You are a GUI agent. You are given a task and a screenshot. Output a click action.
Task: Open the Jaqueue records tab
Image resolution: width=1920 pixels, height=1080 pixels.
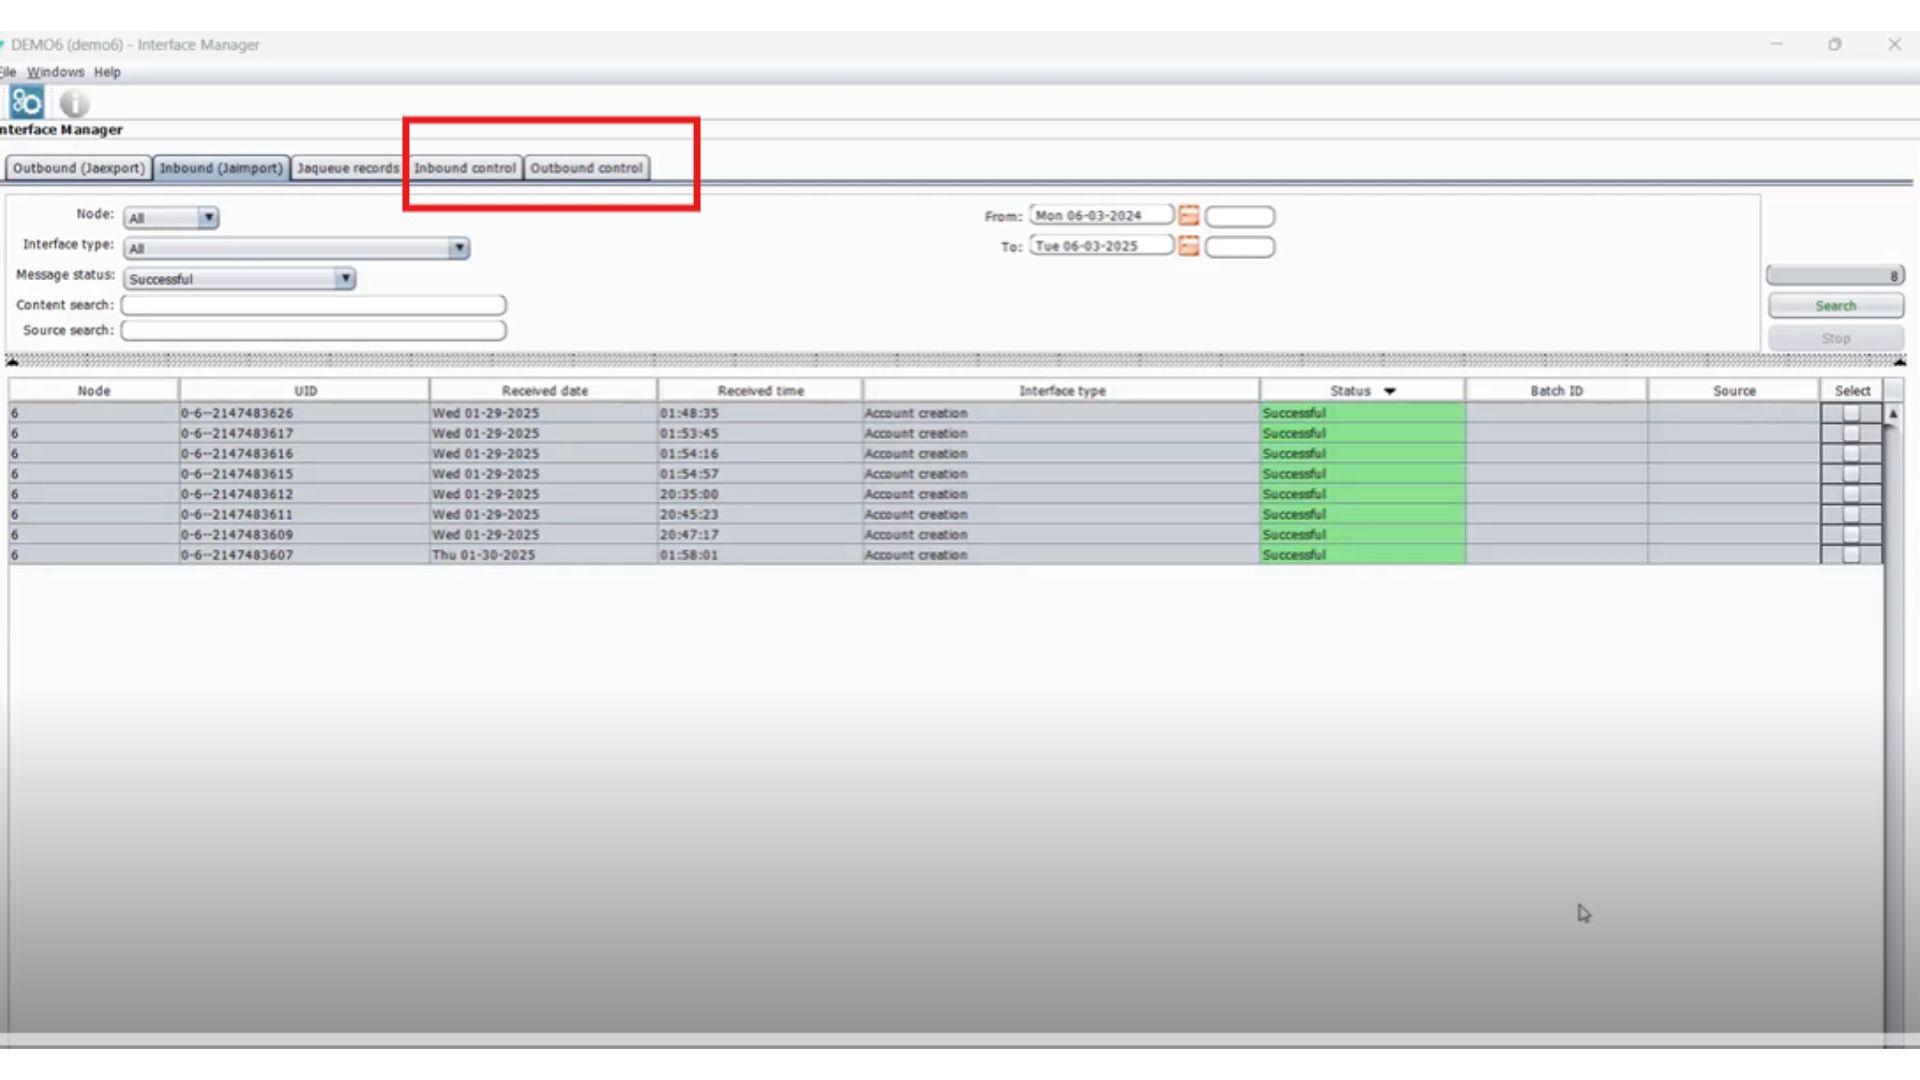(x=348, y=168)
